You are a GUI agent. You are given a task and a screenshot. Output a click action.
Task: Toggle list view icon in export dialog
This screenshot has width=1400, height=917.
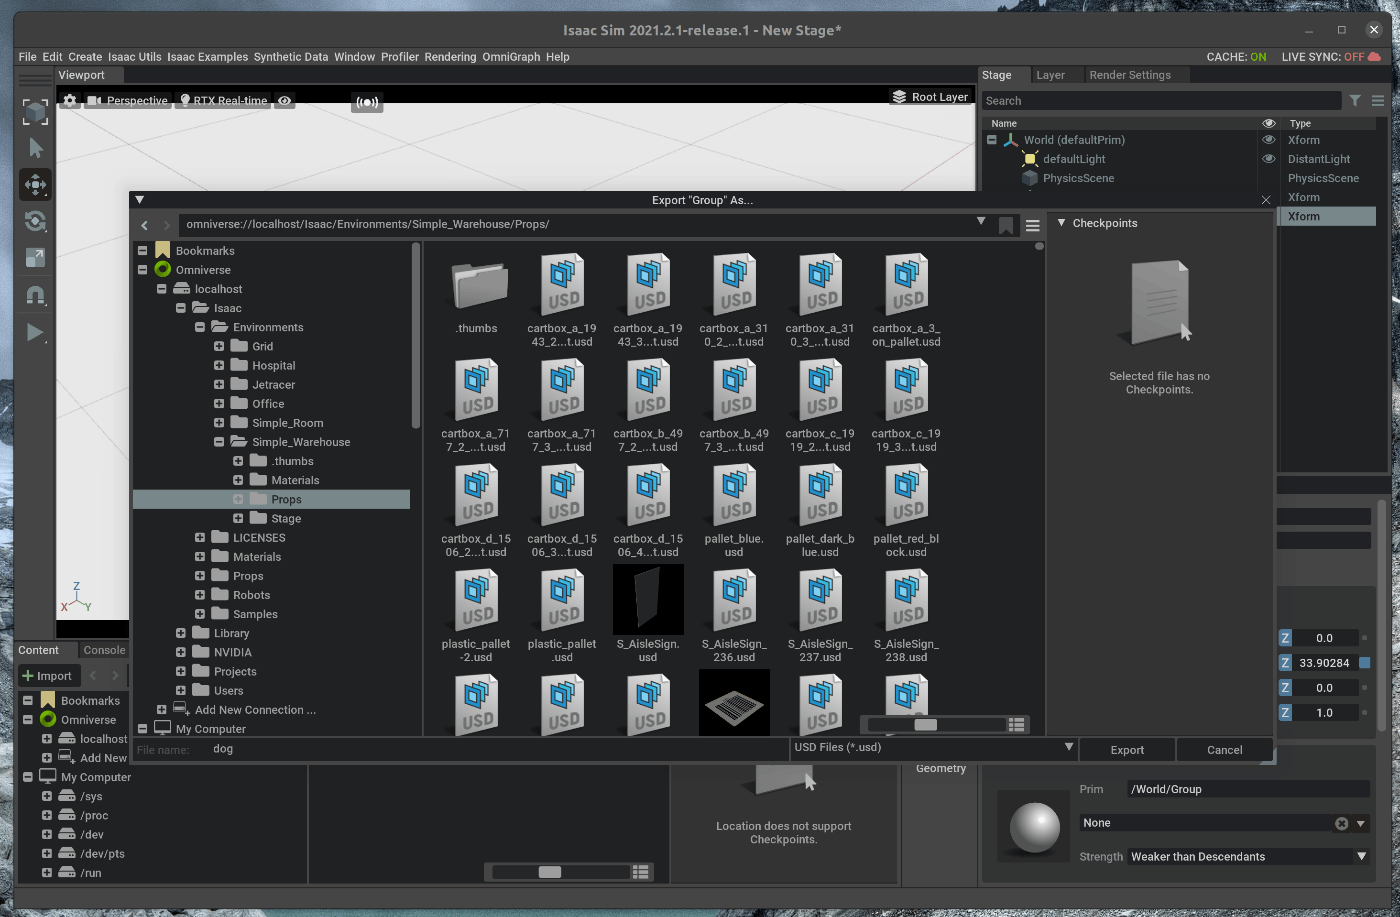[x=1017, y=724]
